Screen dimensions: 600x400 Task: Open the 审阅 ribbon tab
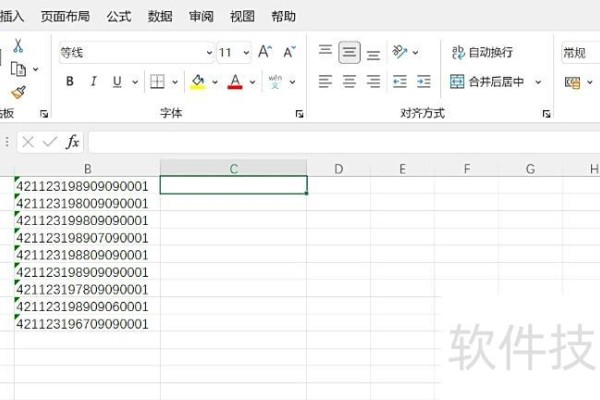[x=201, y=16]
